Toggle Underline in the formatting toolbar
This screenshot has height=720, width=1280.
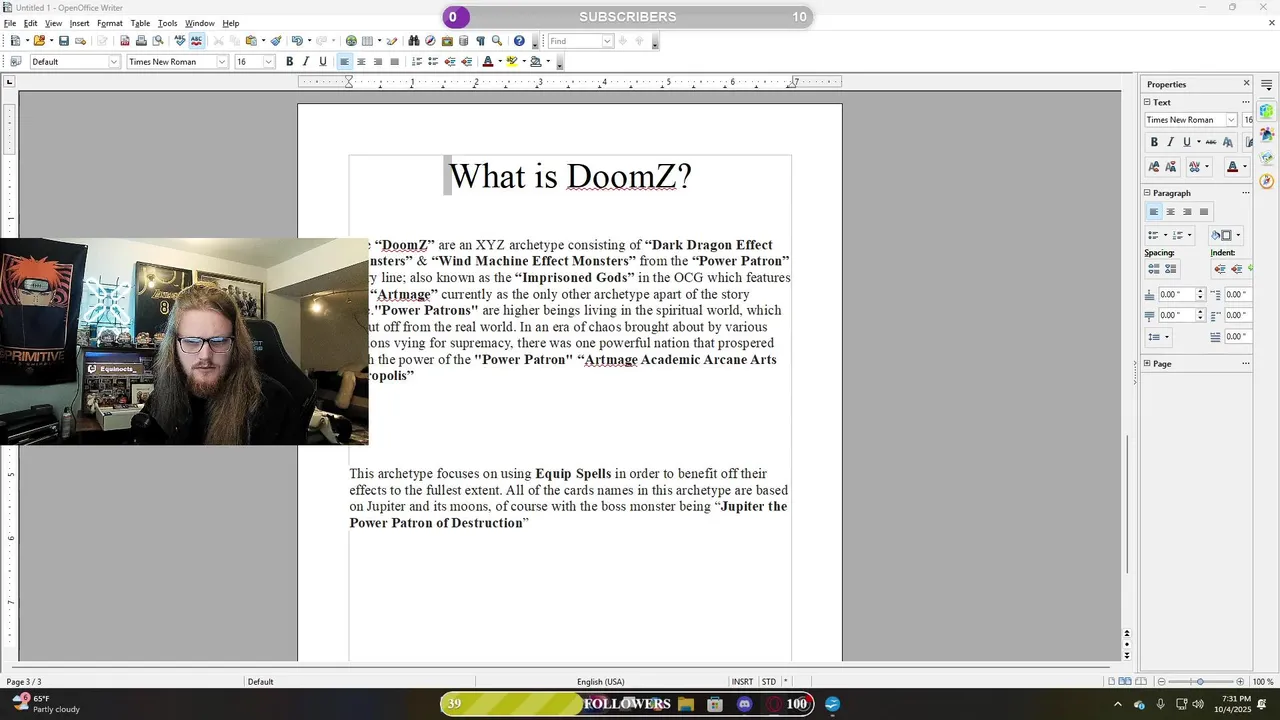tap(323, 62)
